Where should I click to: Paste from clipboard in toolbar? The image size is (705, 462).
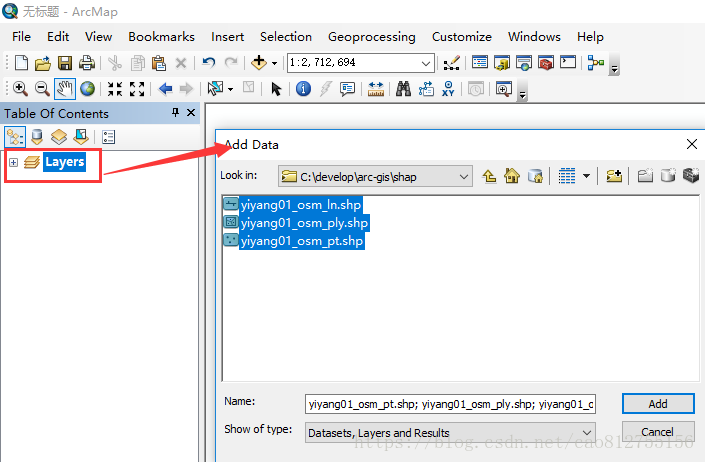159,63
